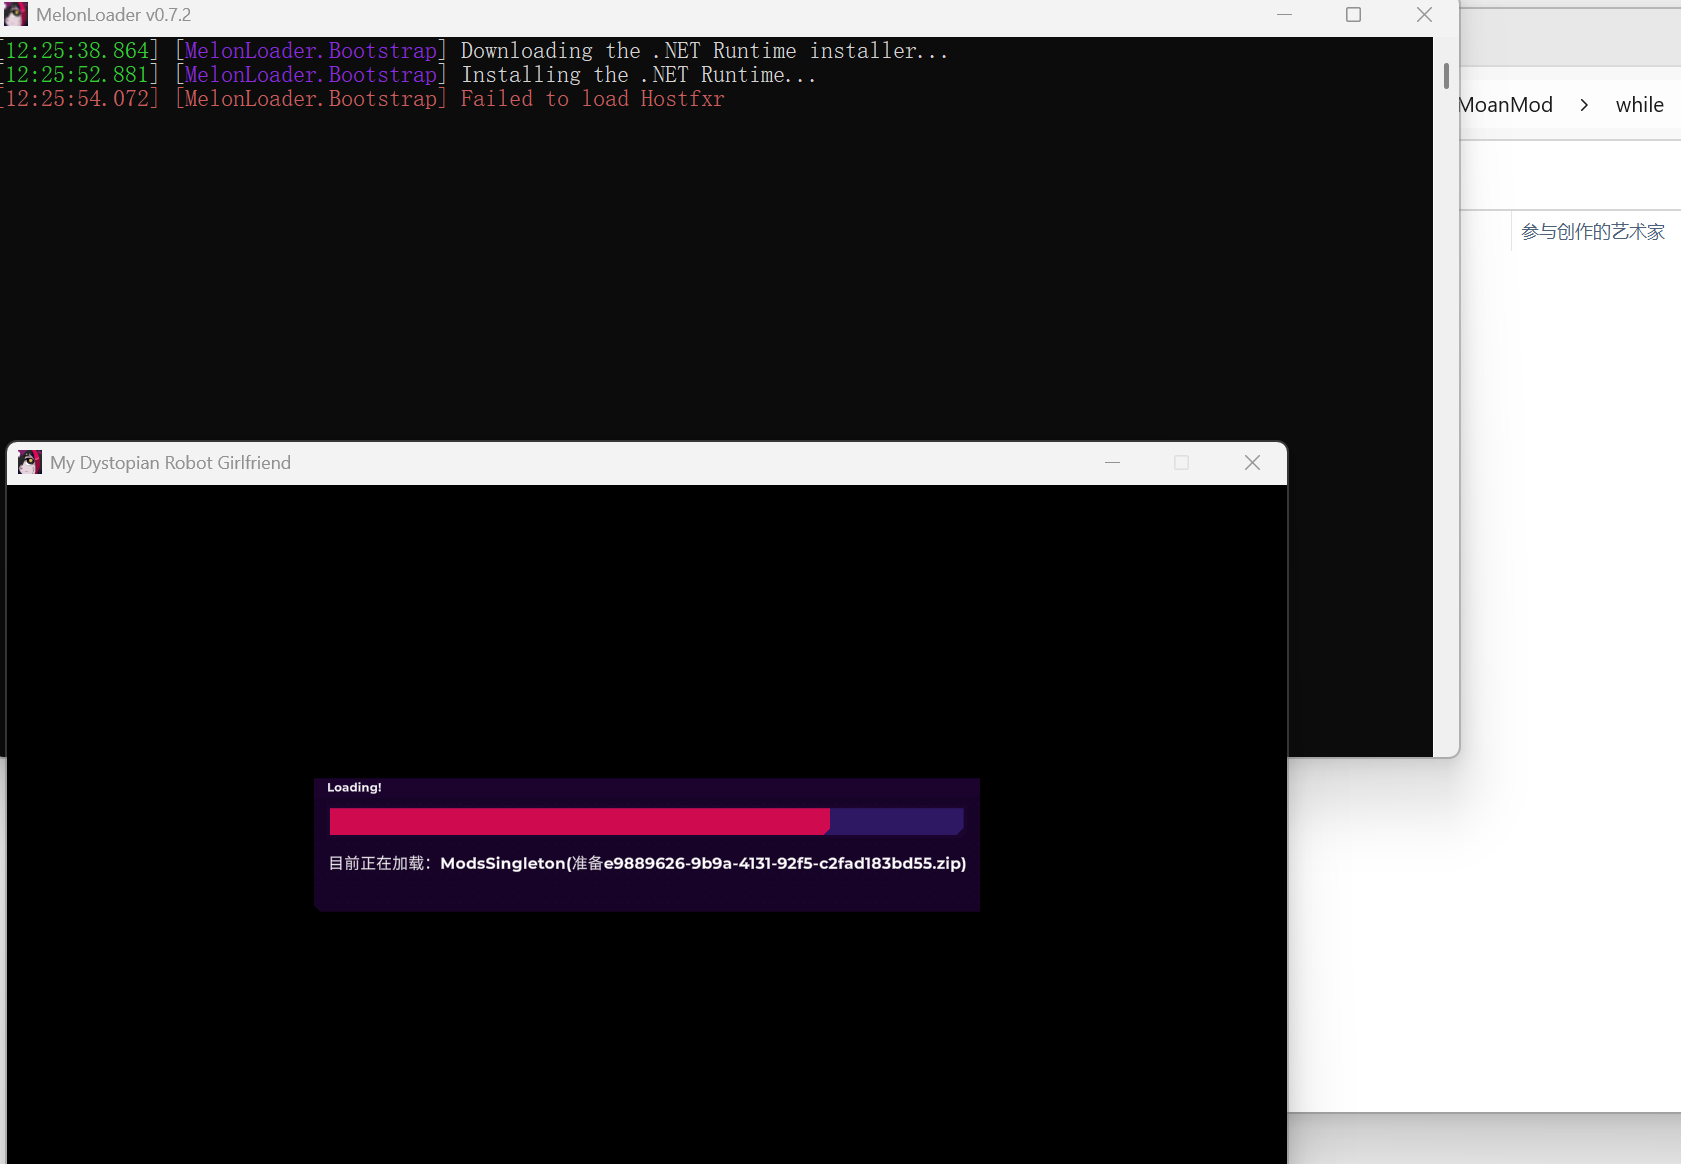The height and width of the screenshot is (1164, 1681).
Task: Click the 12:25:38.864 timestamp in console
Action: [x=79, y=51]
